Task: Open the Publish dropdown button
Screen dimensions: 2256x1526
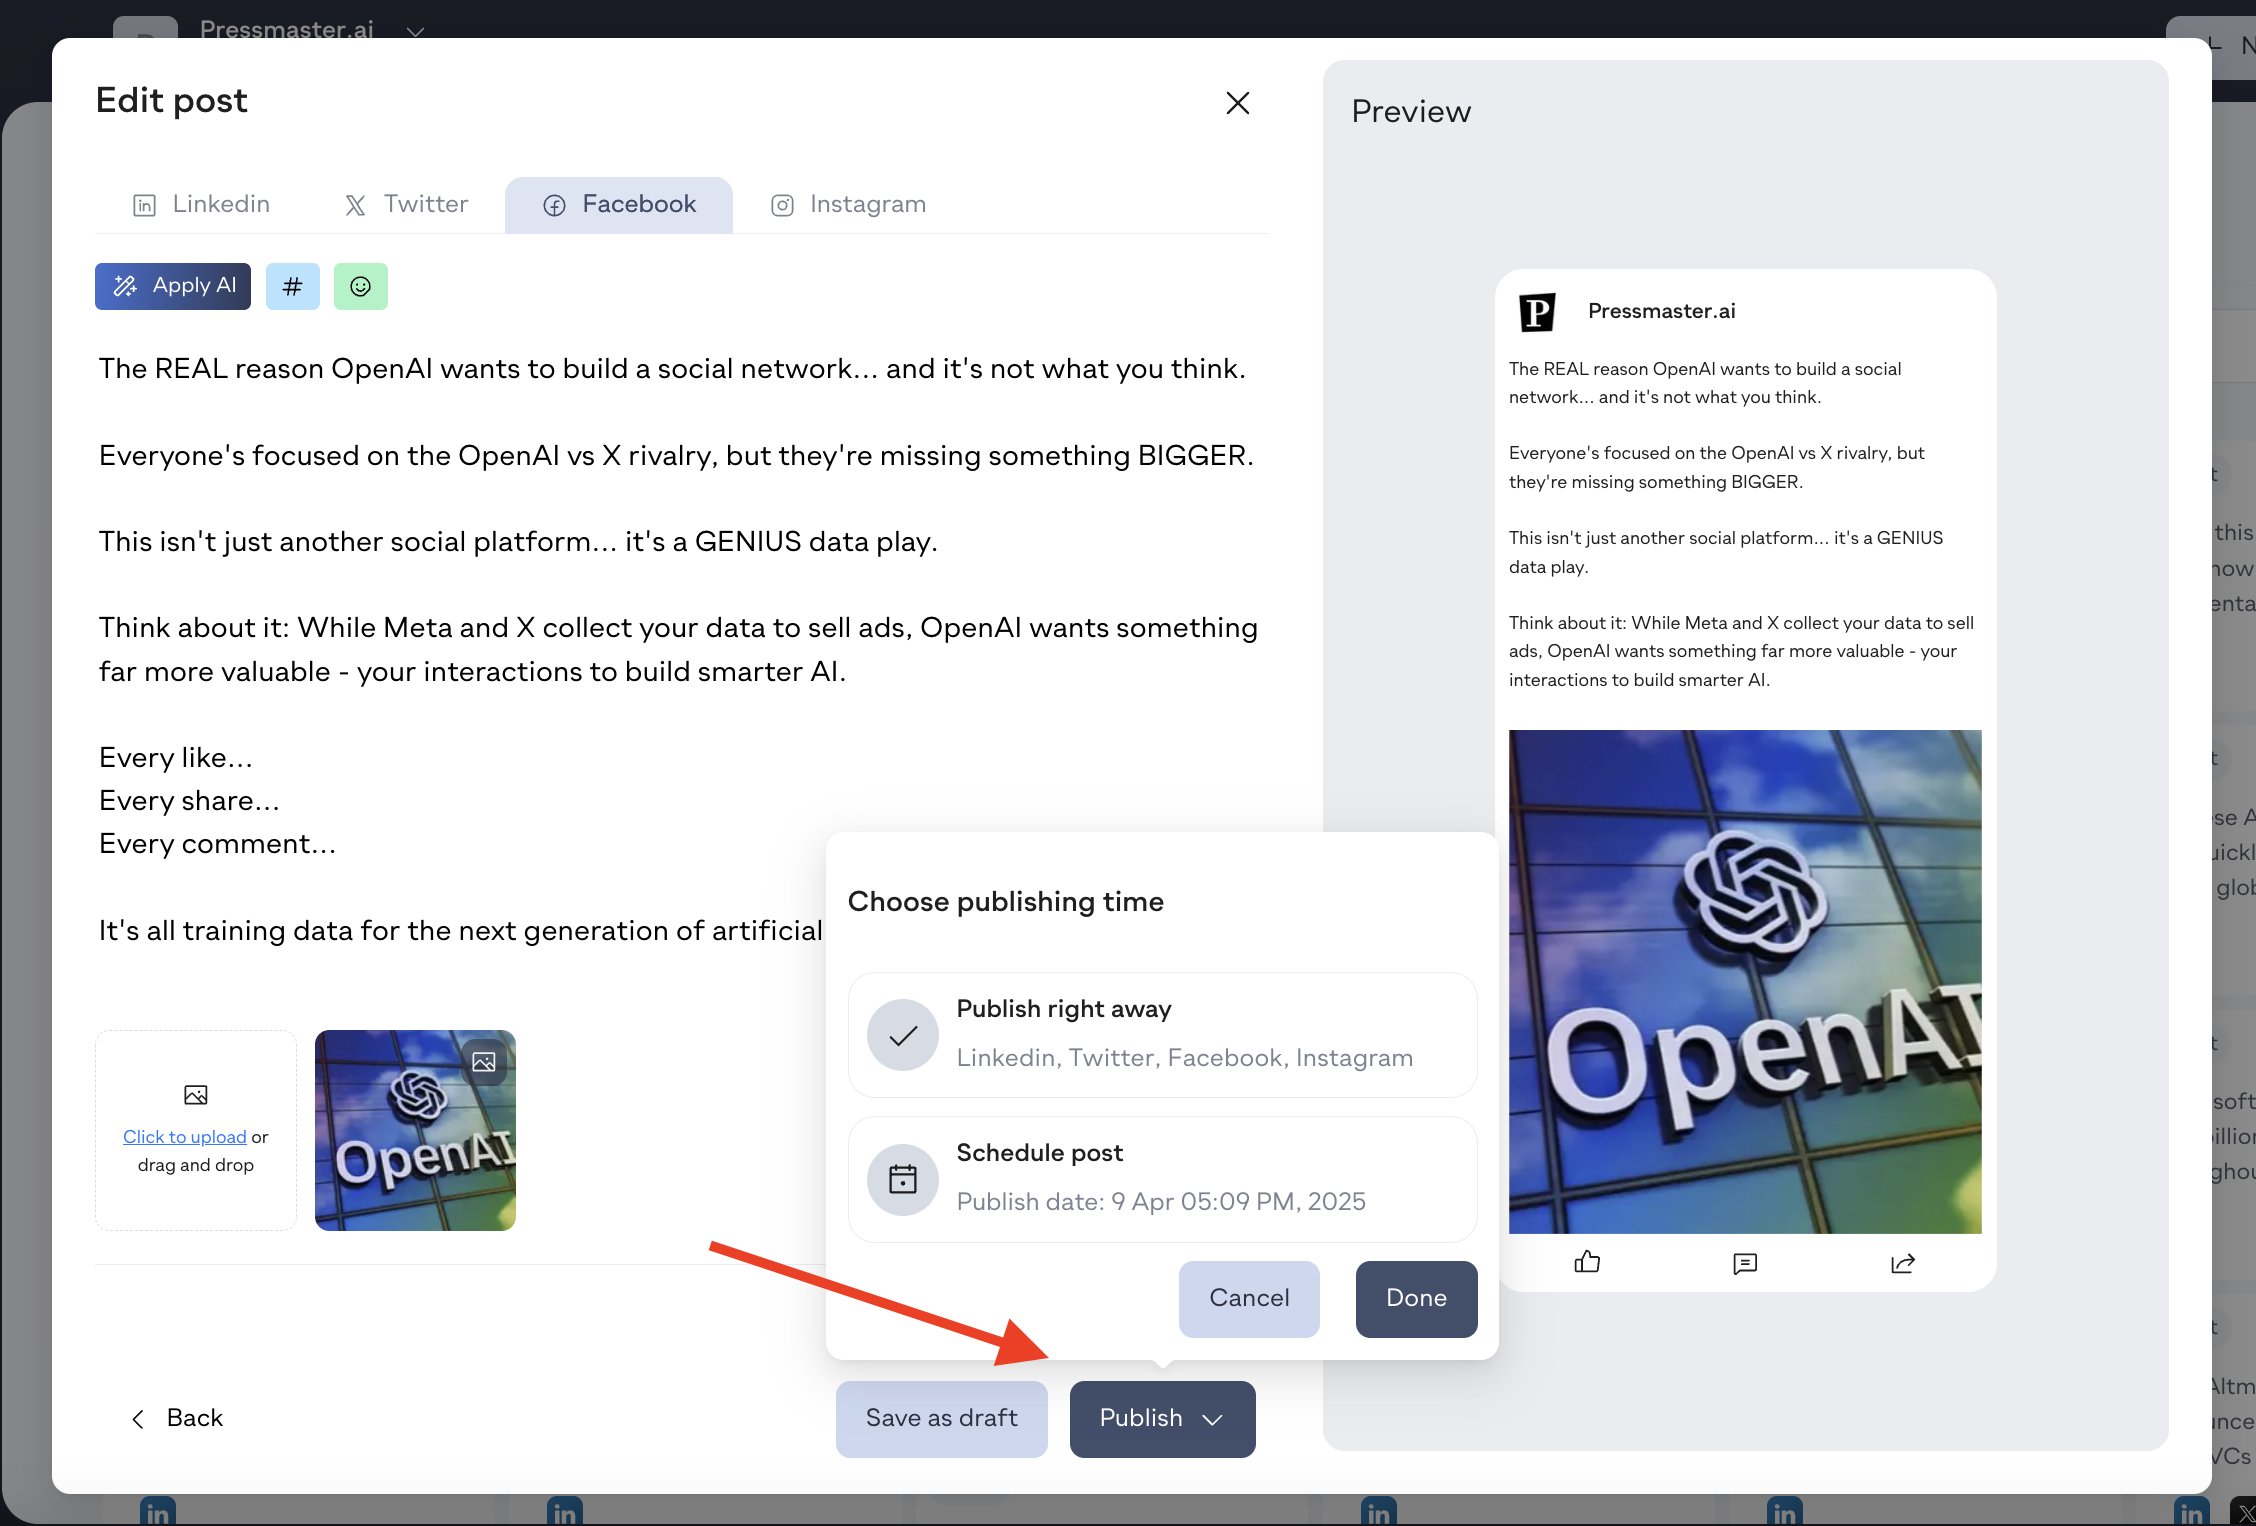Action: pos(1162,1418)
